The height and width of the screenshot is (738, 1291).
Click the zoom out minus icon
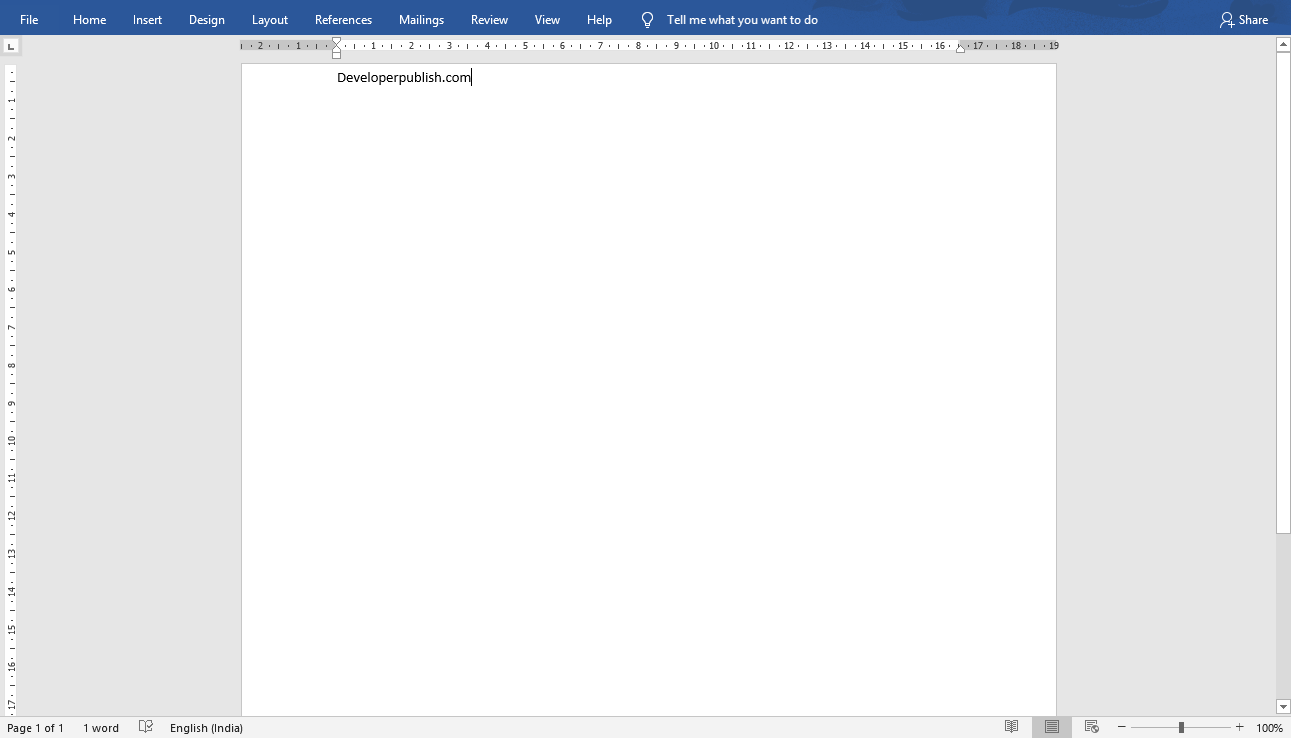pos(1120,727)
